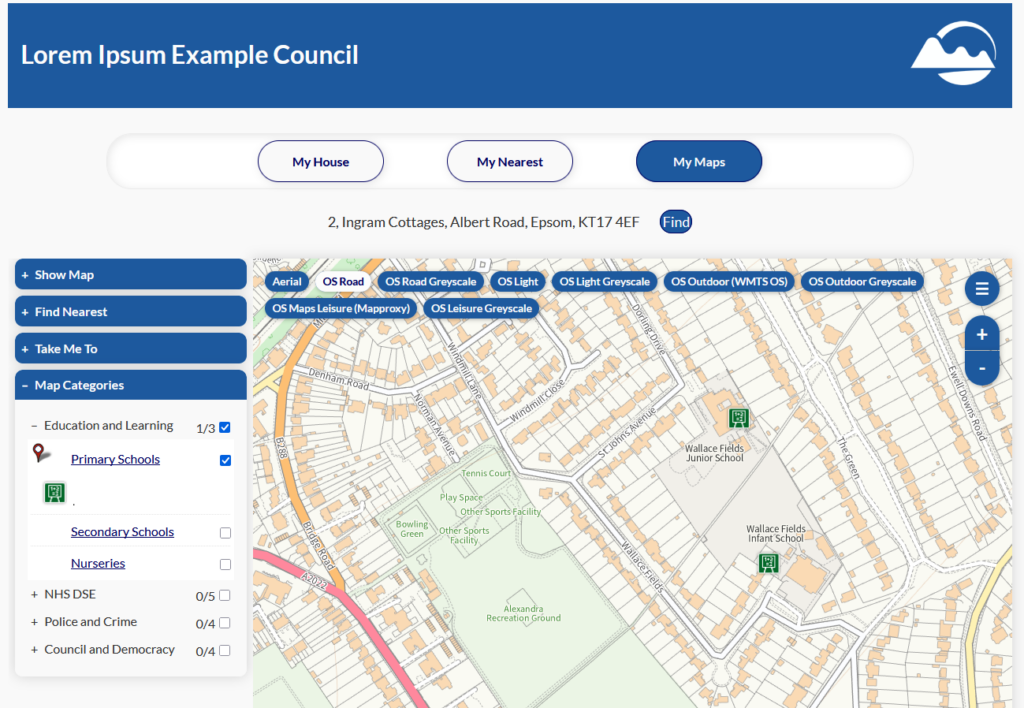Open the Secondary Schools link

[122, 532]
